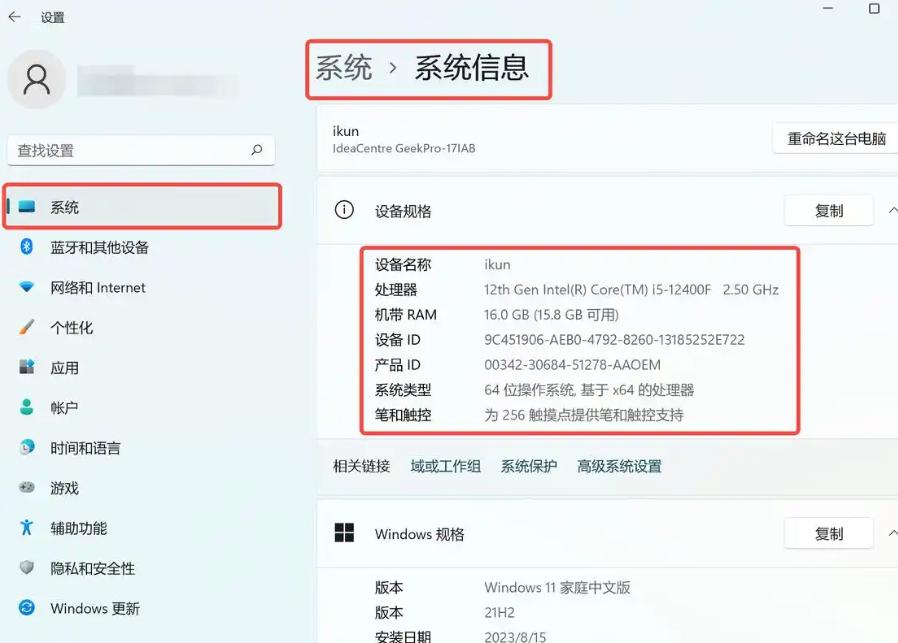Collapse the Windows 规格 section chevron
Viewport: 898px width, 643px height.
coord(892,533)
